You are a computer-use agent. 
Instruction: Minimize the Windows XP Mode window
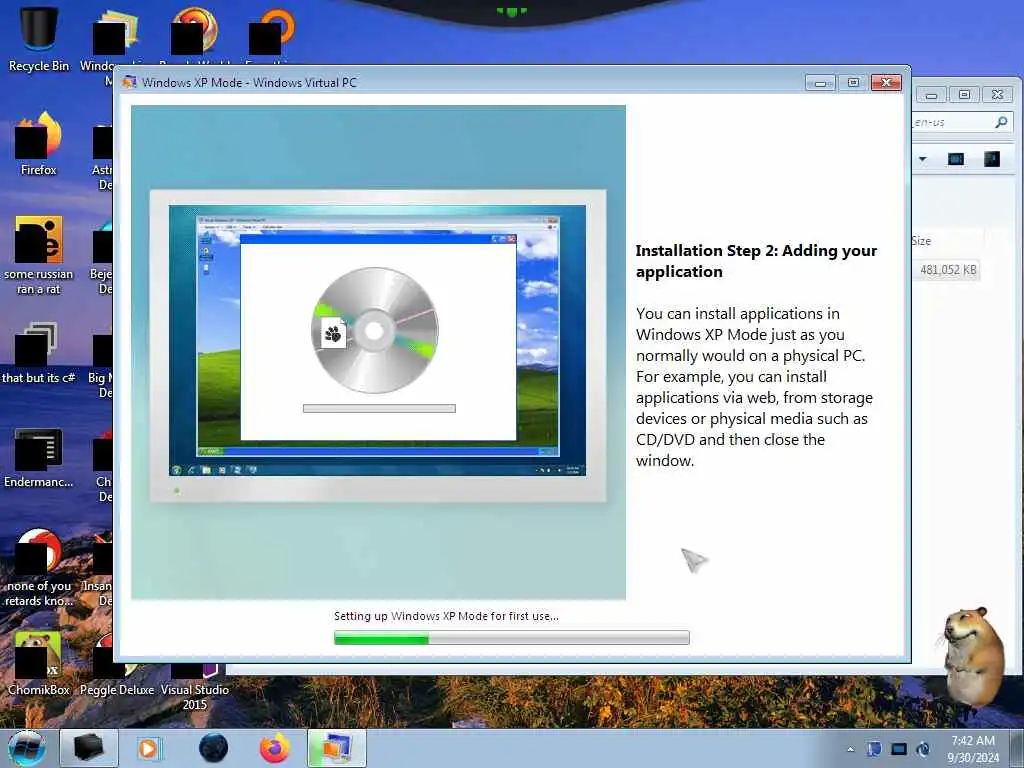pos(820,83)
